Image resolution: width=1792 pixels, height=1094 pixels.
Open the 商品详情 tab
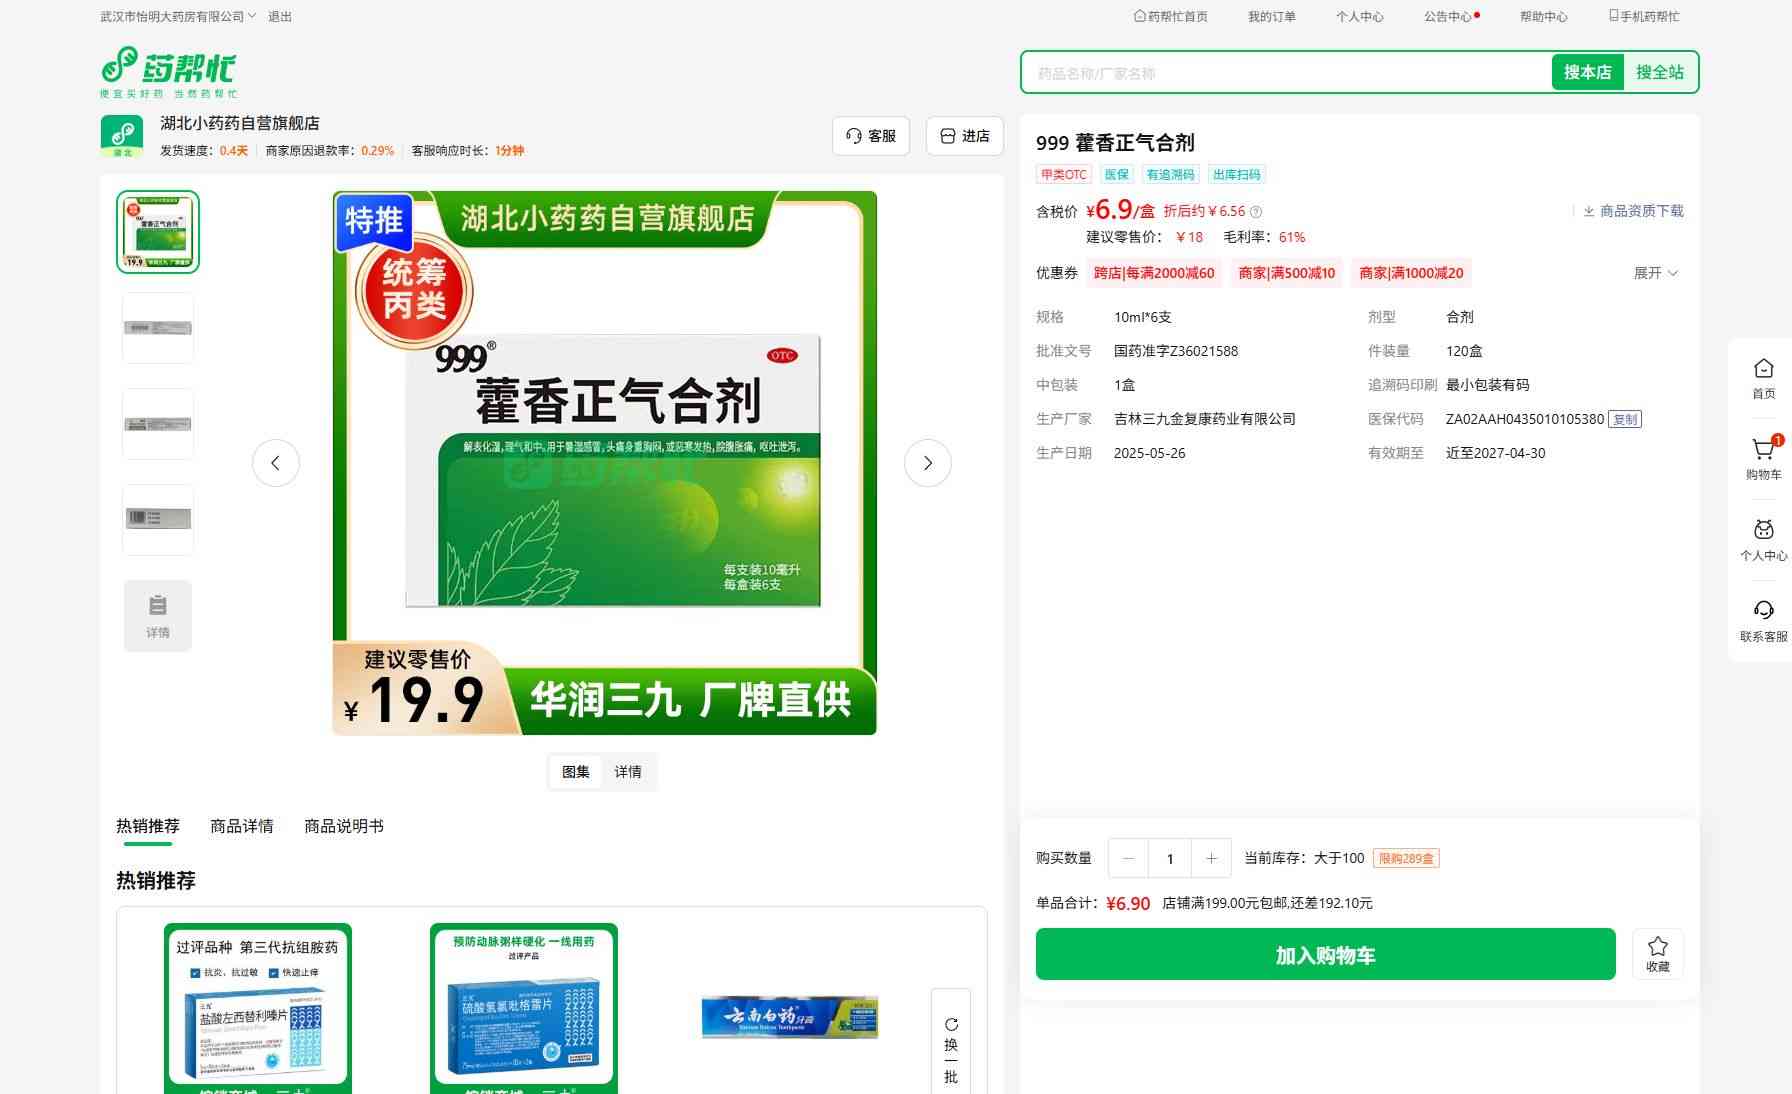[x=242, y=826]
